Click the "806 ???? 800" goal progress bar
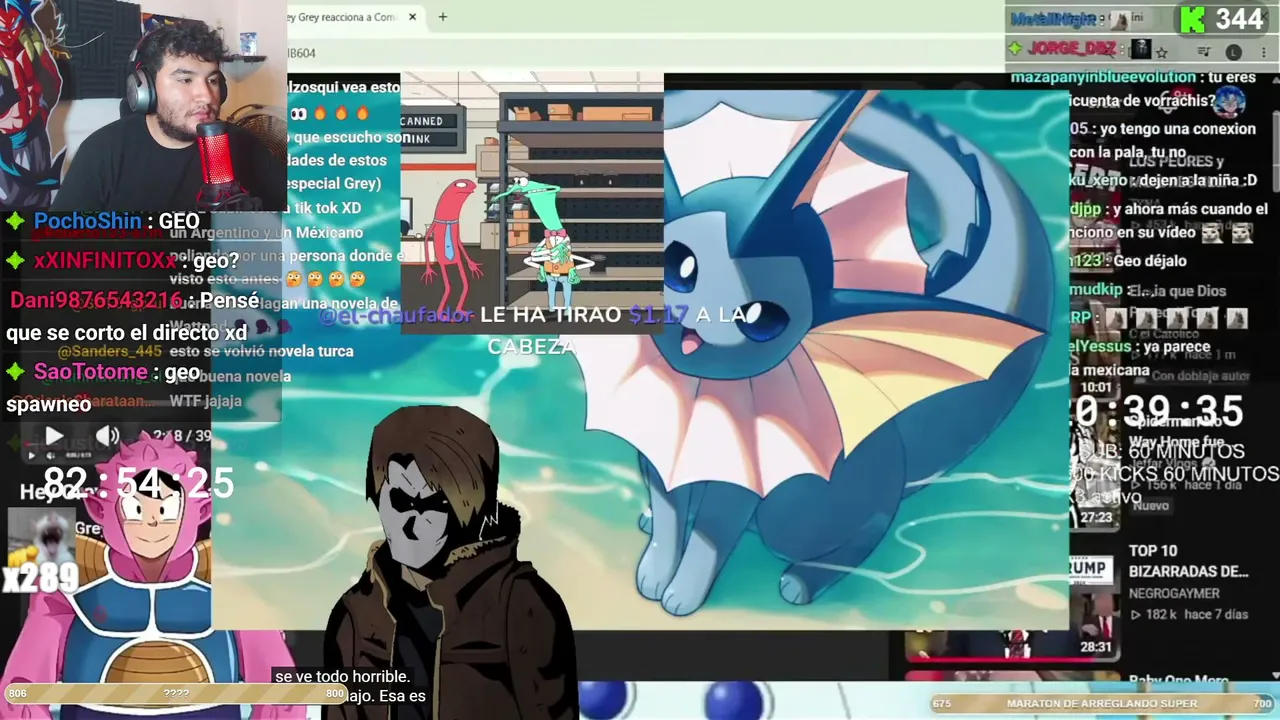The image size is (1280, 720). click(x=175, y=693)
